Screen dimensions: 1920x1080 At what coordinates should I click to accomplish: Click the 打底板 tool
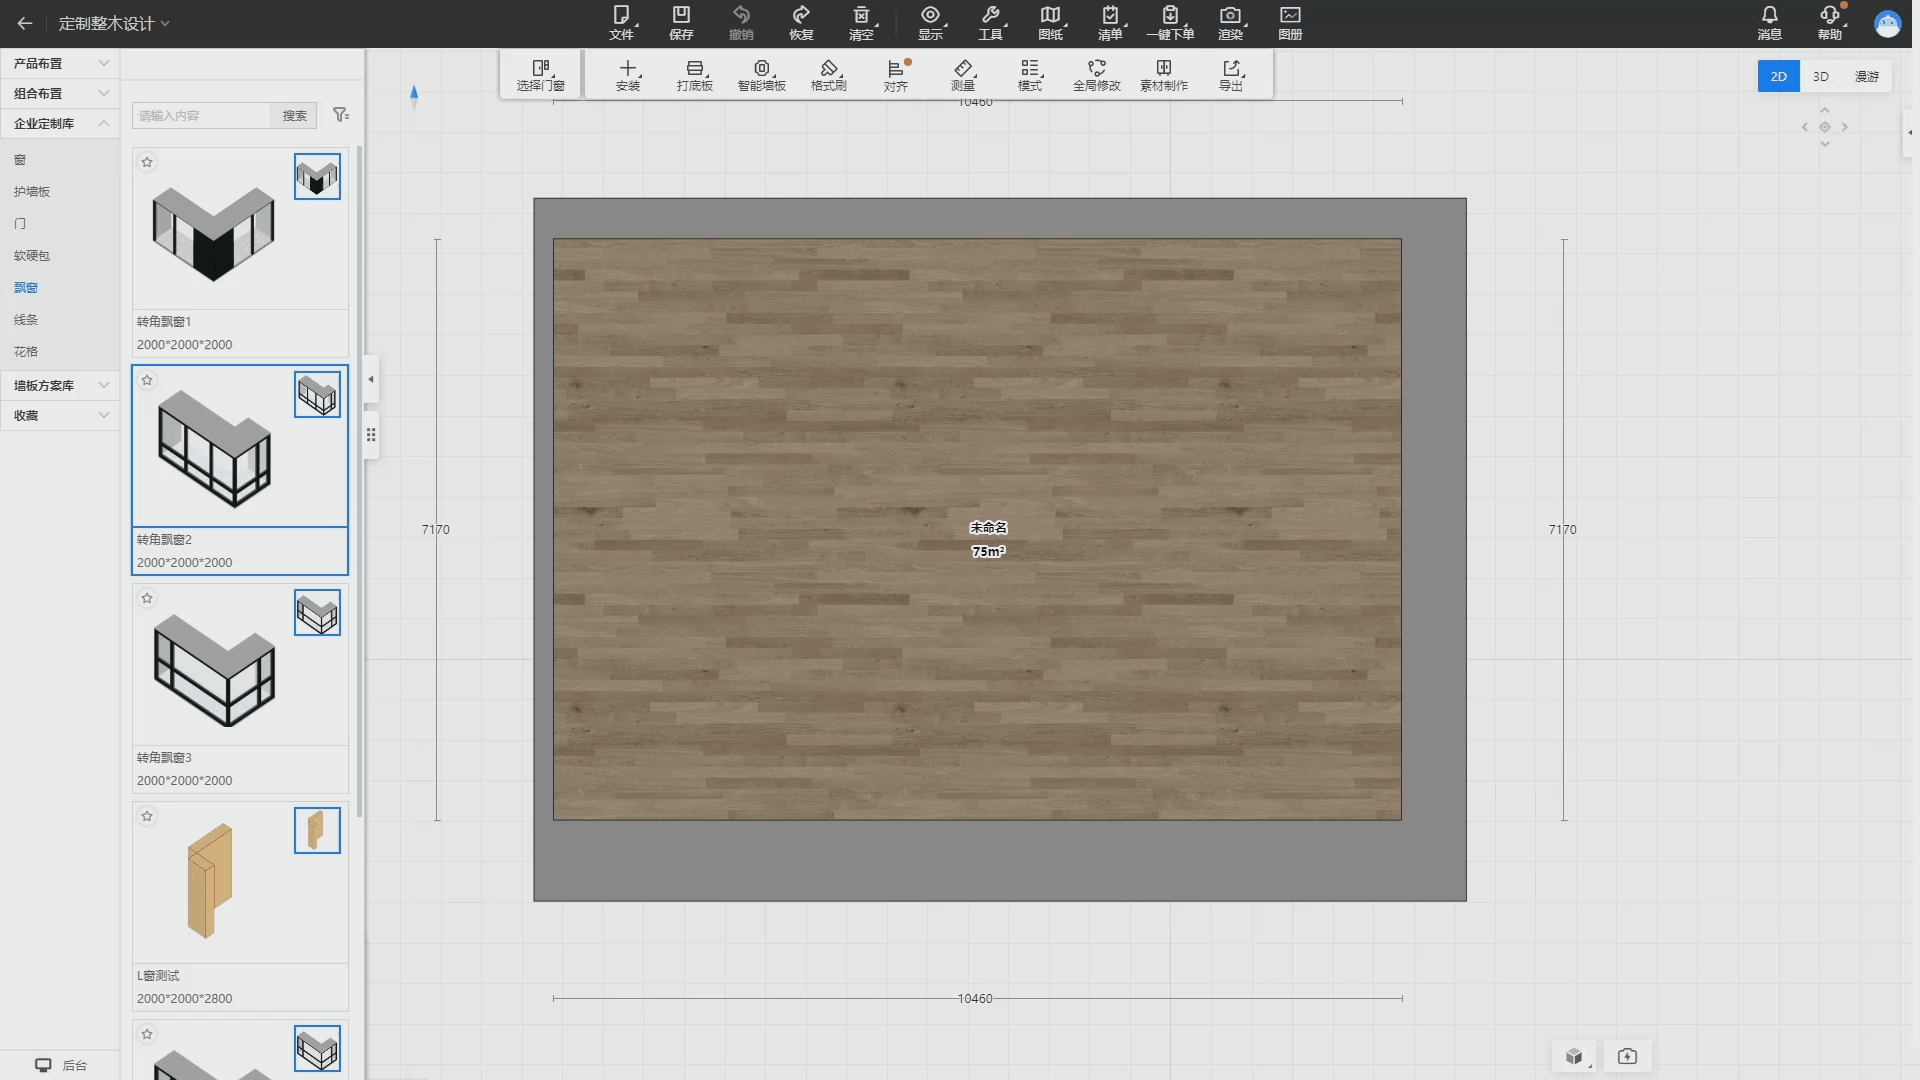click(x=695, y=75)
